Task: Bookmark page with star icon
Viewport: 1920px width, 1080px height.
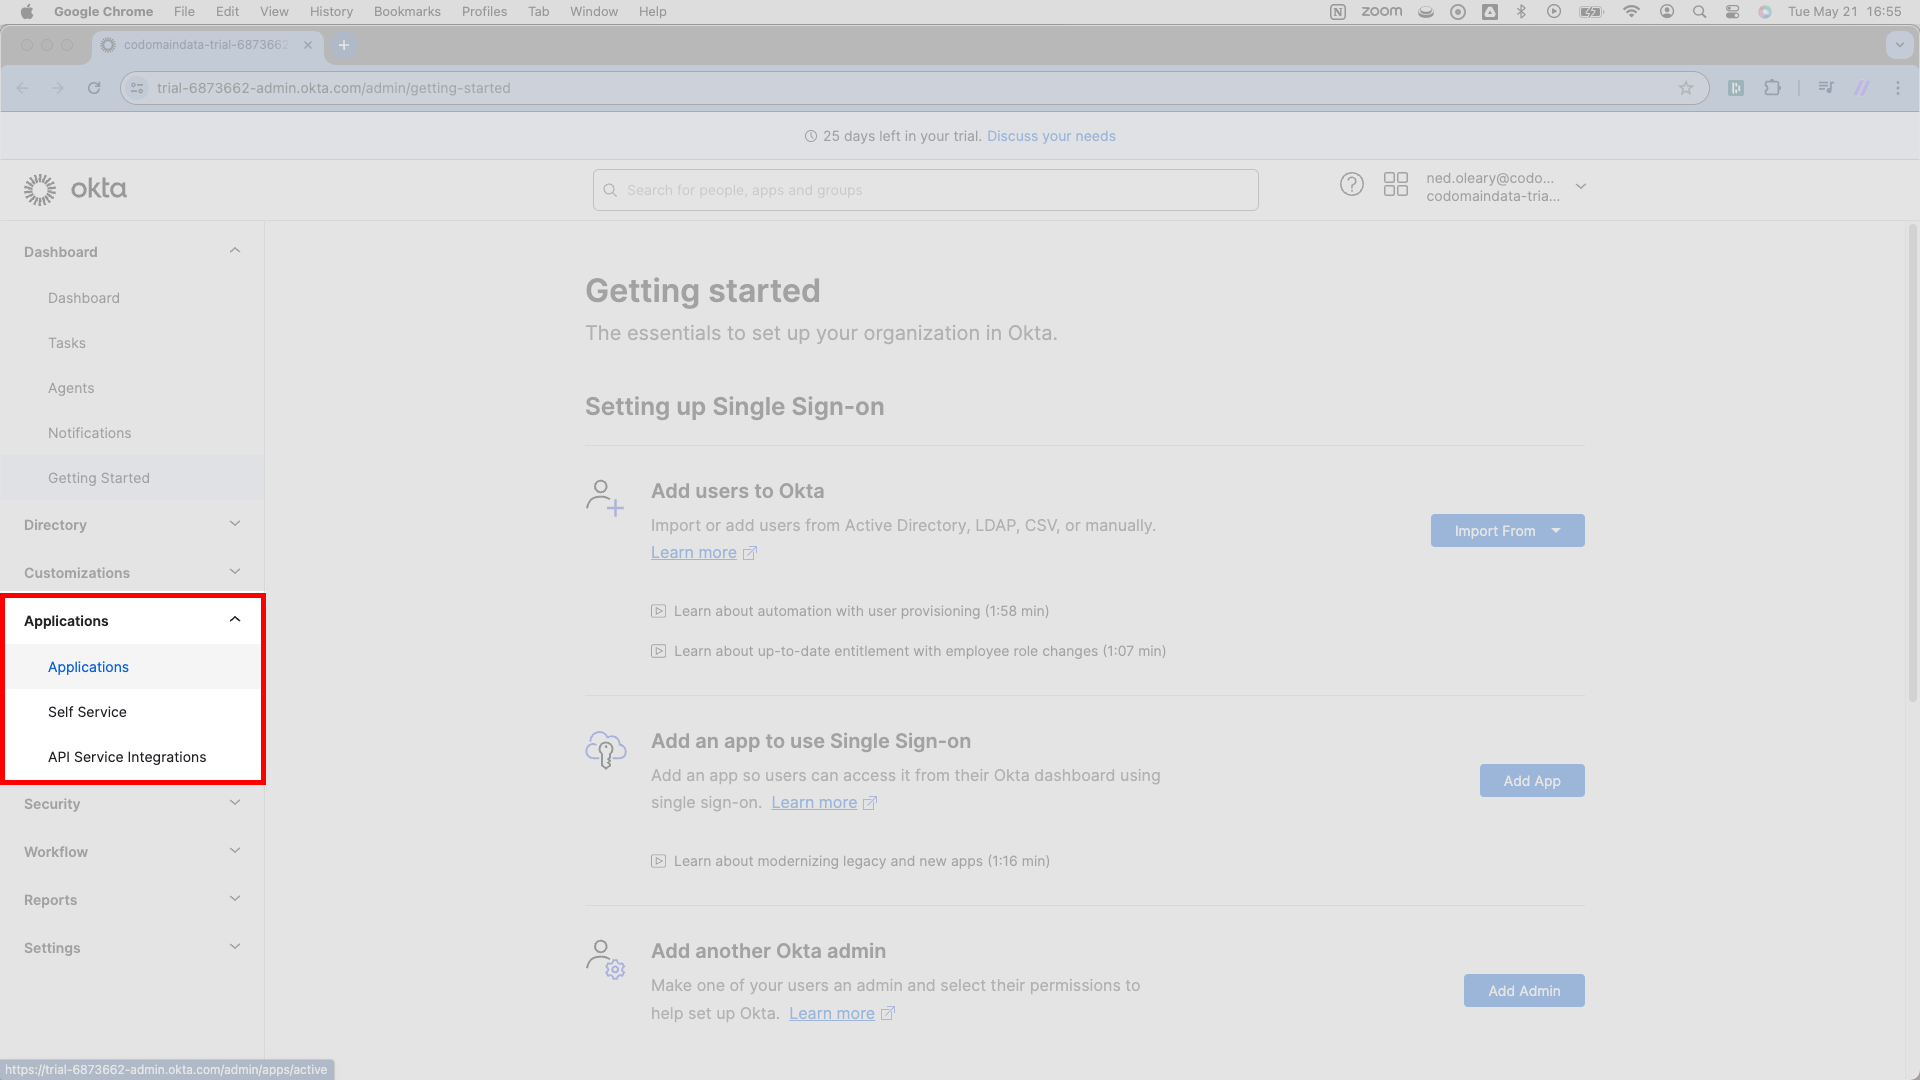Action: (1686, 88)
